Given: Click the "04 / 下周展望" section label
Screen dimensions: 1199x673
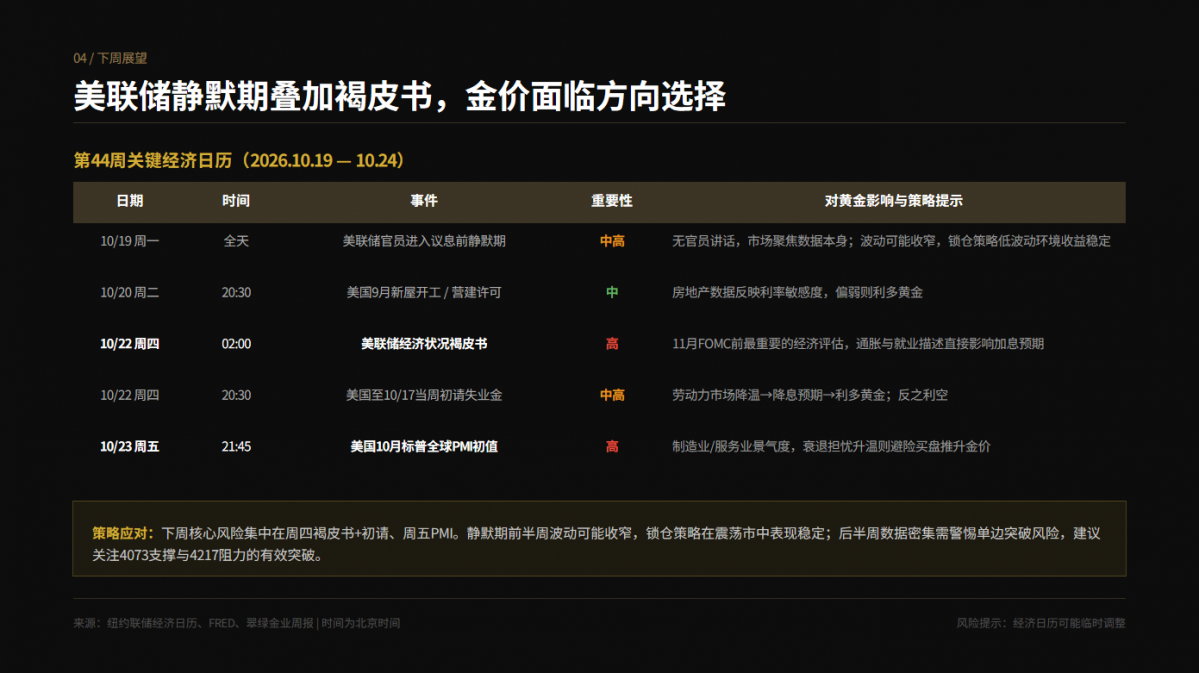Looking at the screenshot, I should 110,58.
